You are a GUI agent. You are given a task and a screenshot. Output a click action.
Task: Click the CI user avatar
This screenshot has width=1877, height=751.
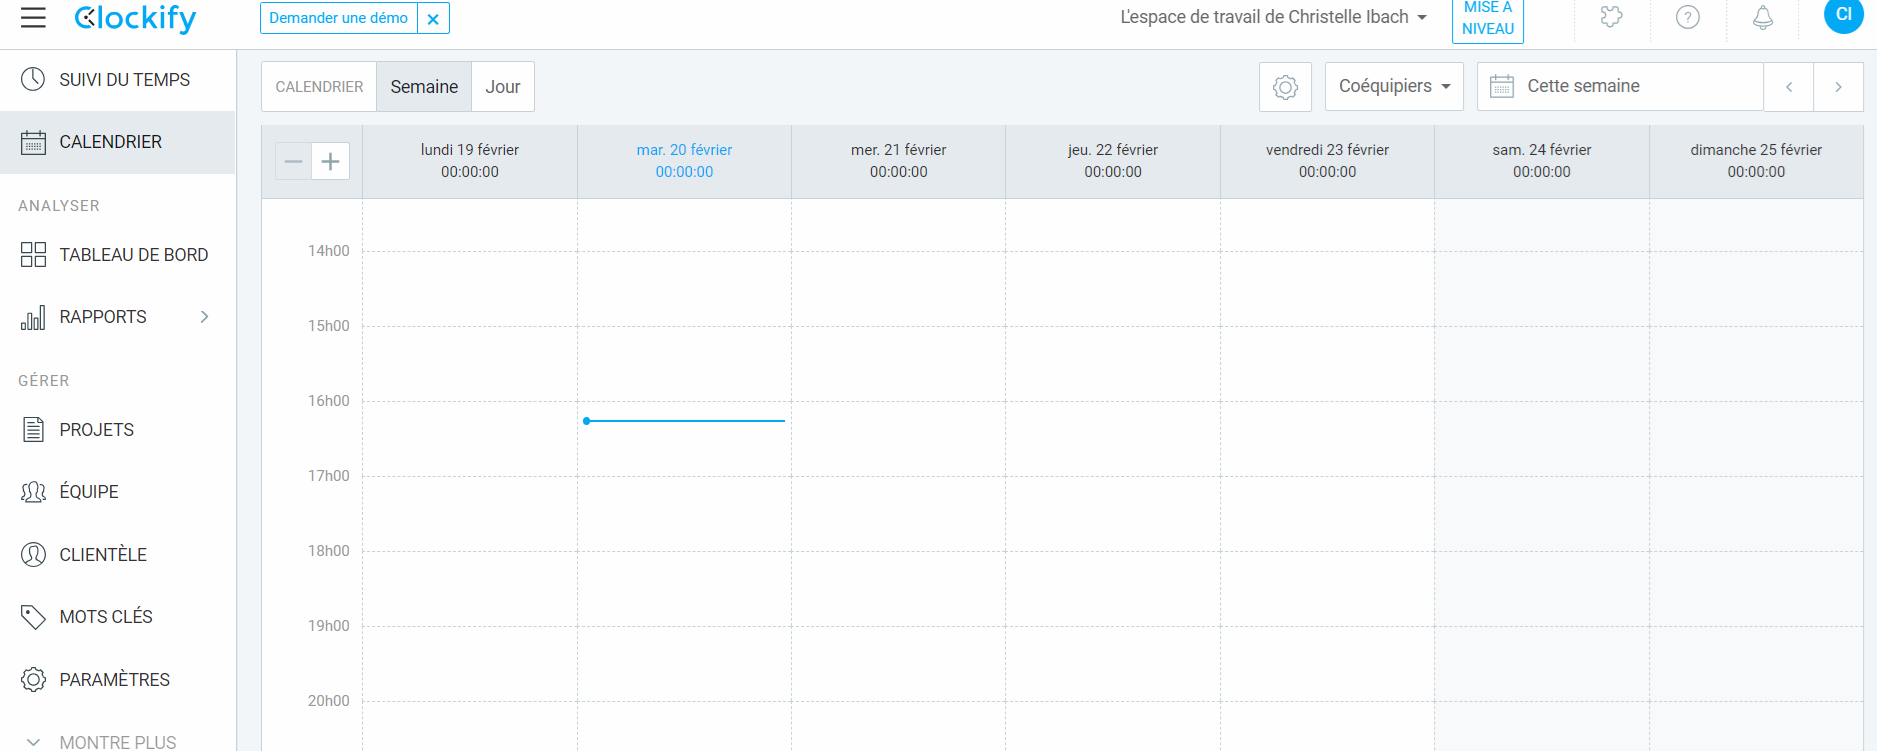tap(1843, 15)
